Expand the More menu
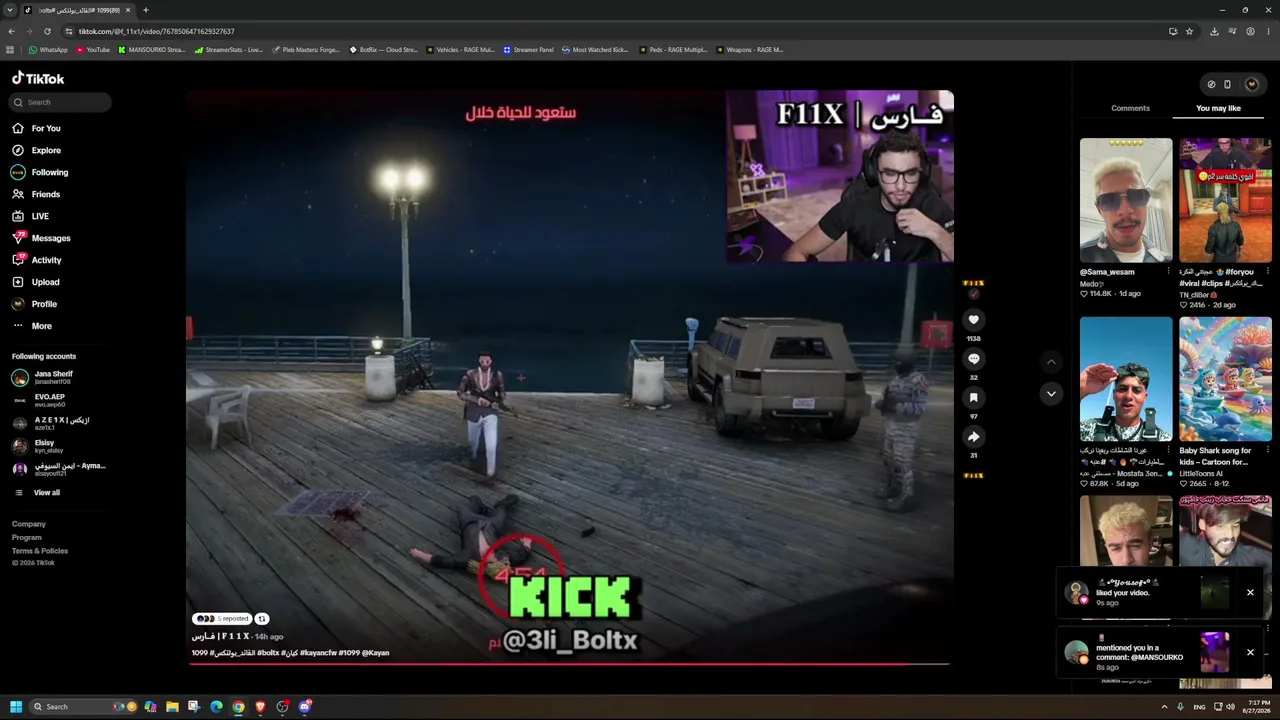 [x=32, y=326]
